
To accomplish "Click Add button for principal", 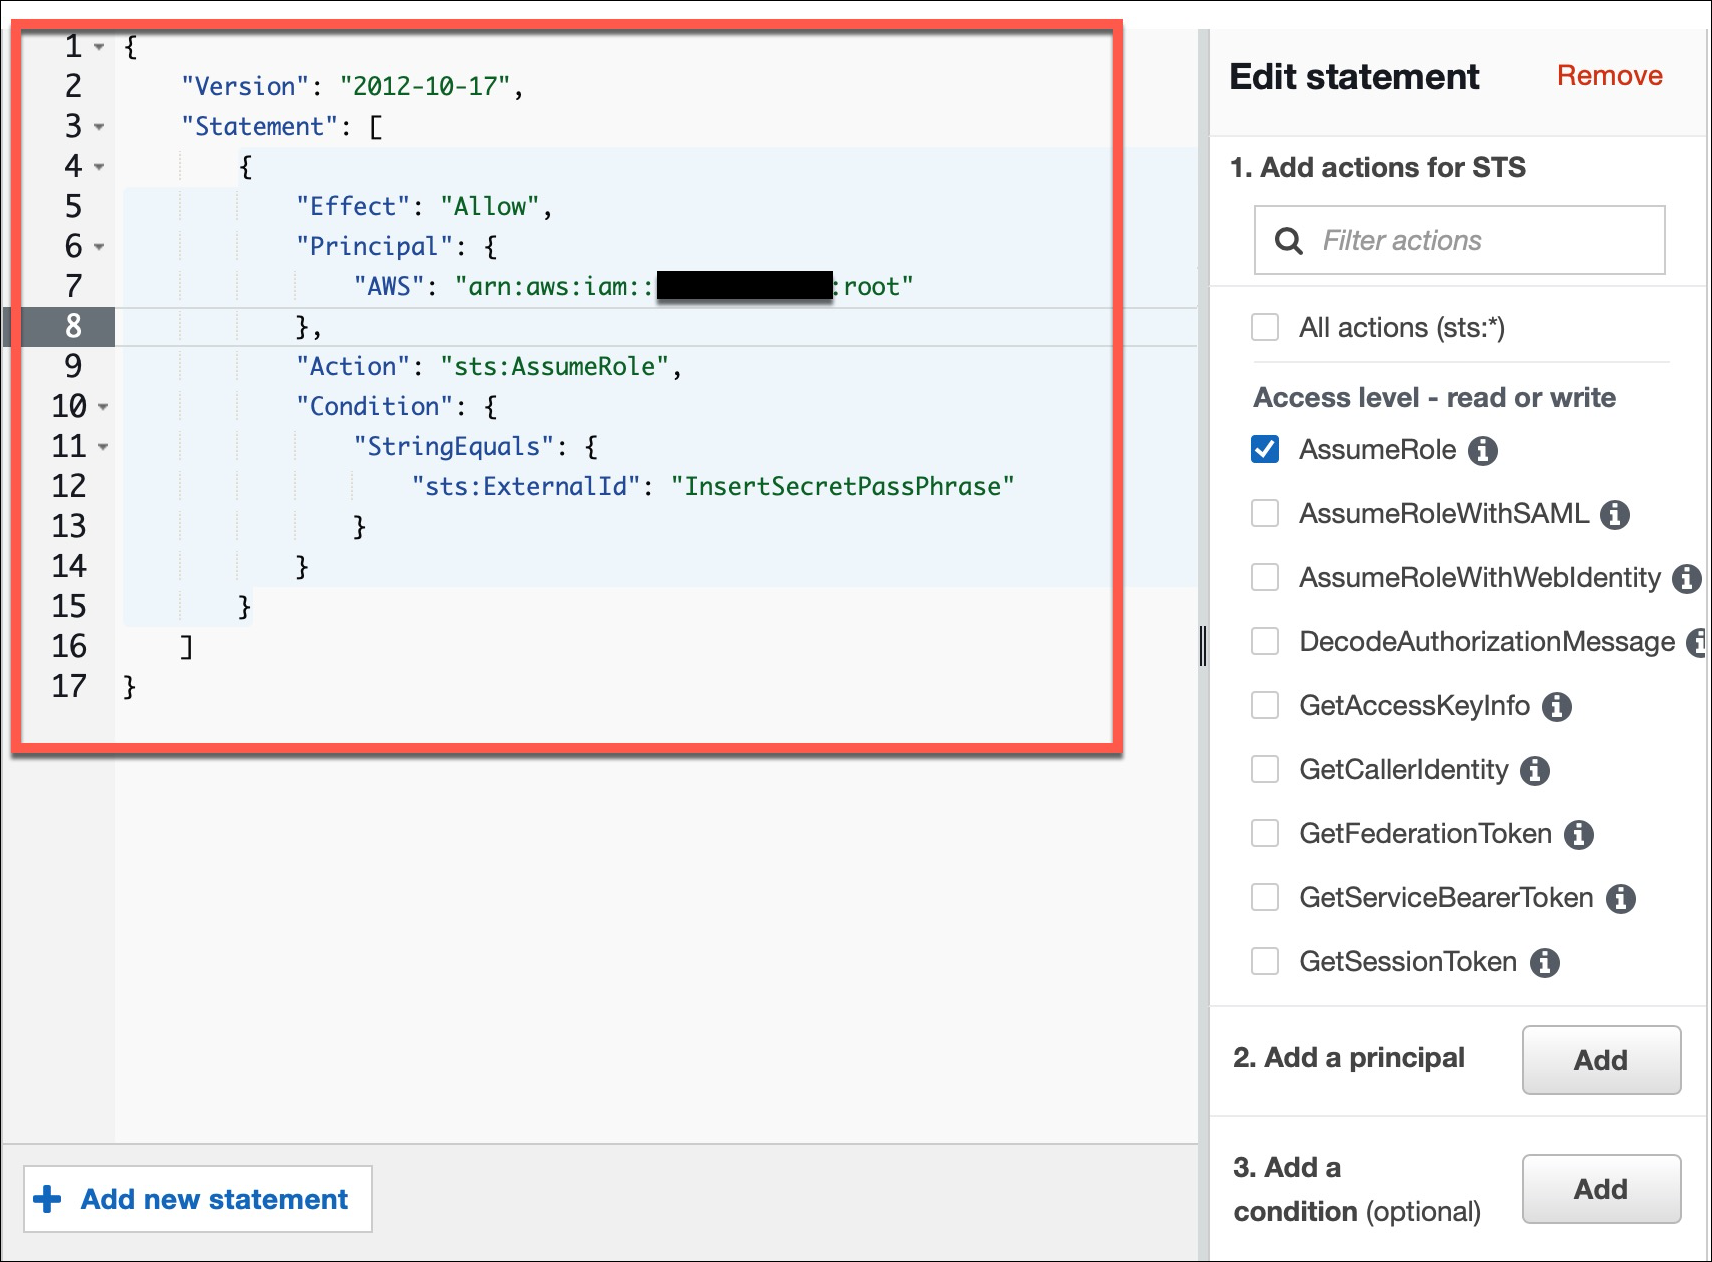I will click(x=1601, y=1060).
